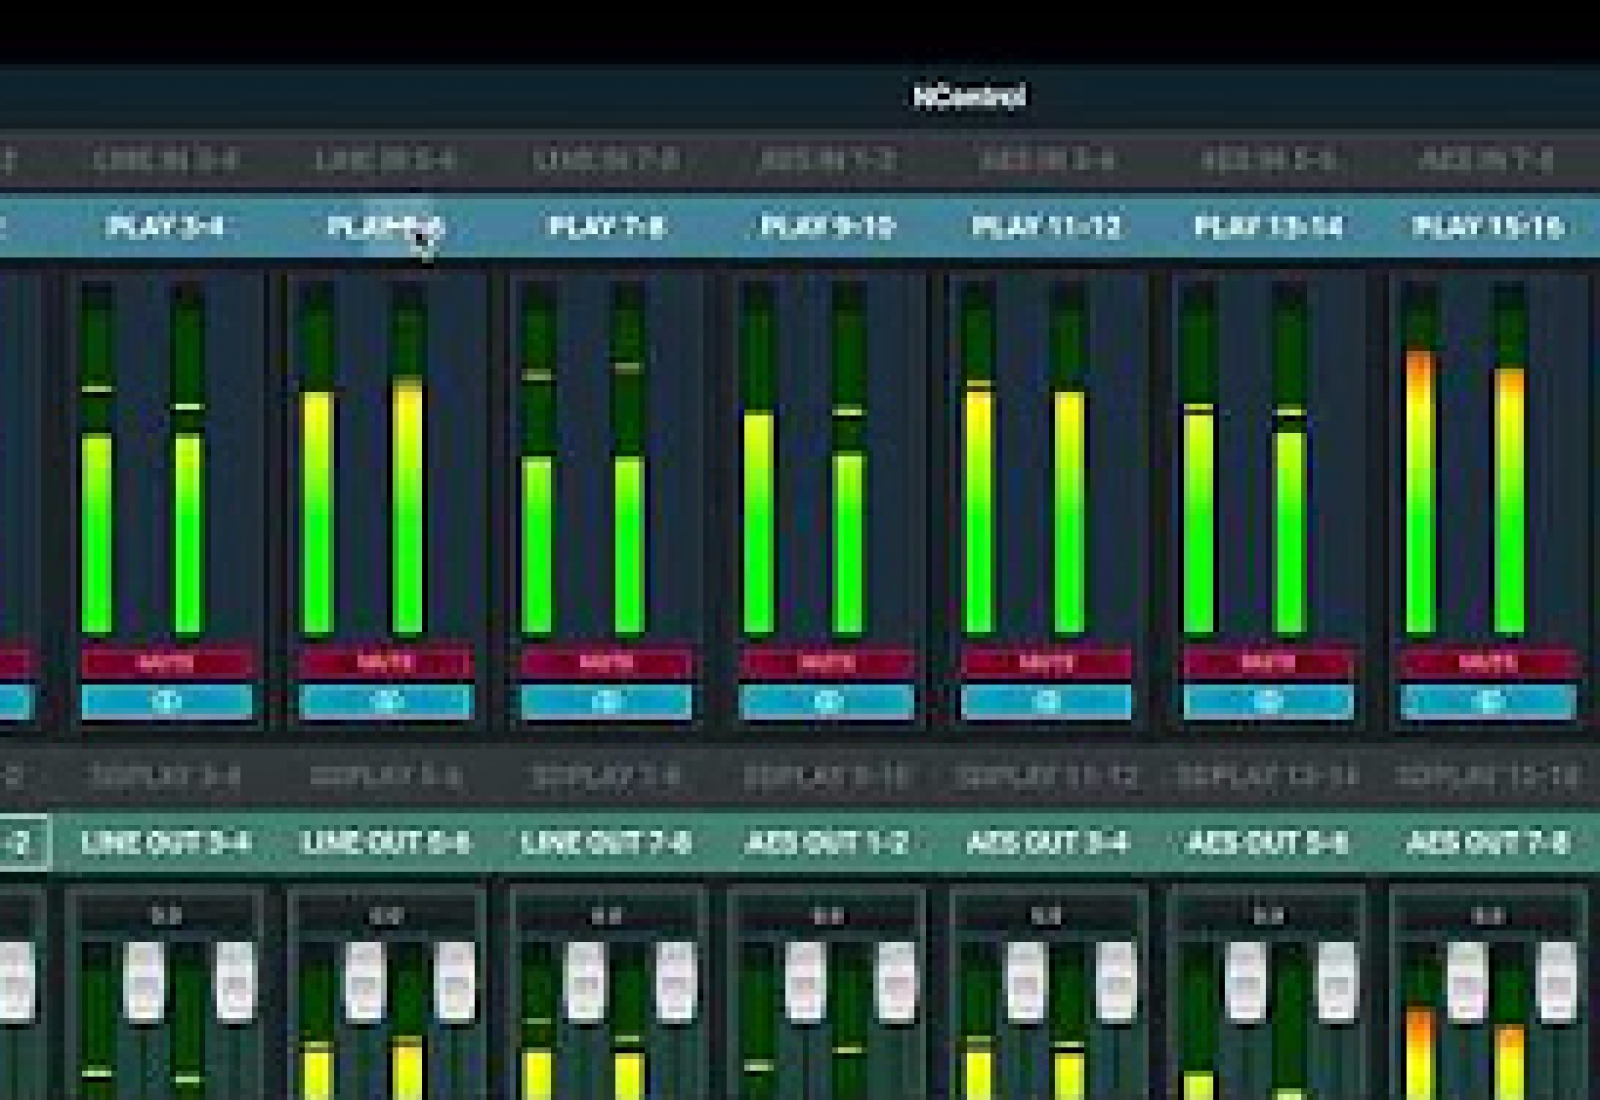Click the PLAY 3-4 channel header

(166, 227)
